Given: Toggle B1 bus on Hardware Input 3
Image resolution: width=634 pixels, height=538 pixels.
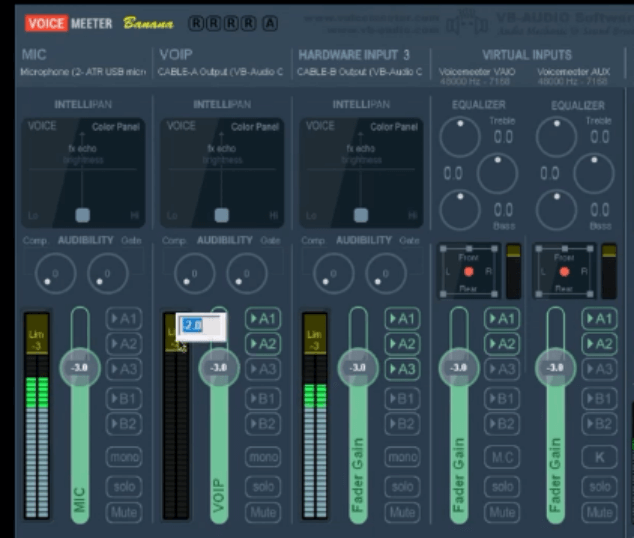Looking at the screenshot, I should click(402, 399).
